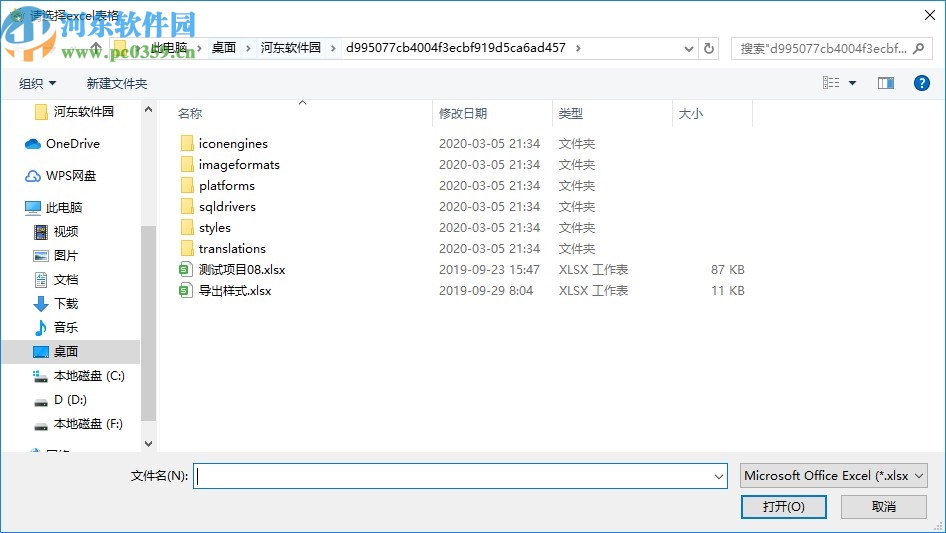Screen dimensions: 946x533
Task: Click the 取消 button
Action: [884, 506]
